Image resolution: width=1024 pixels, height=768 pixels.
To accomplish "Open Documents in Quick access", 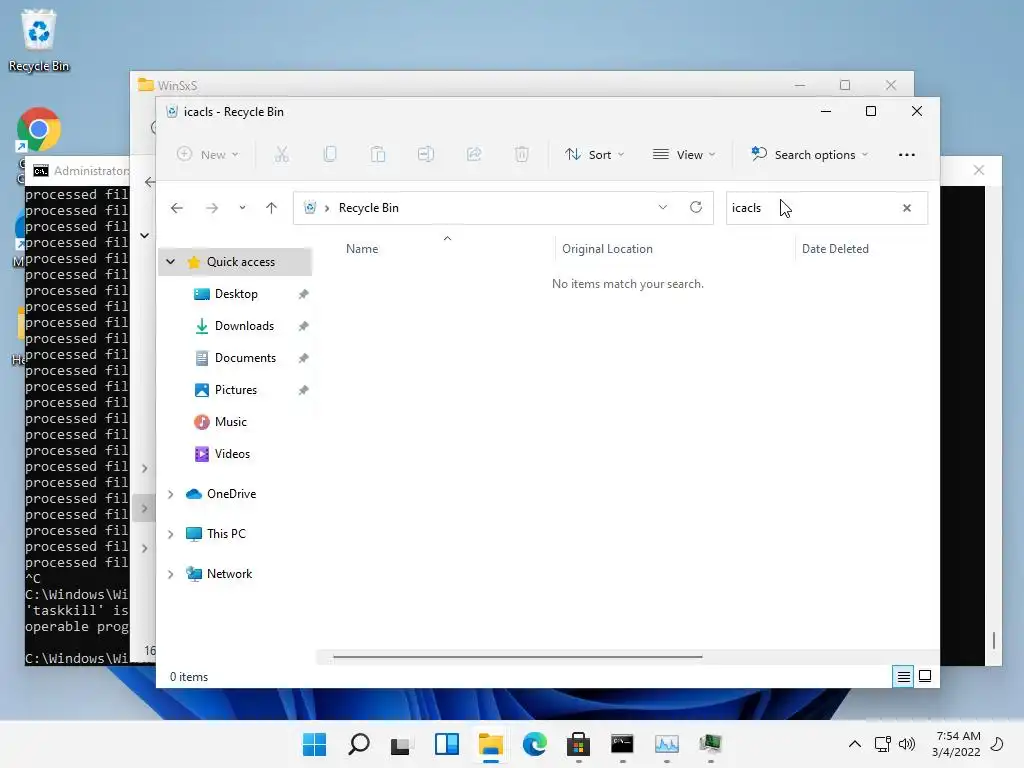I will coord(246,358).
